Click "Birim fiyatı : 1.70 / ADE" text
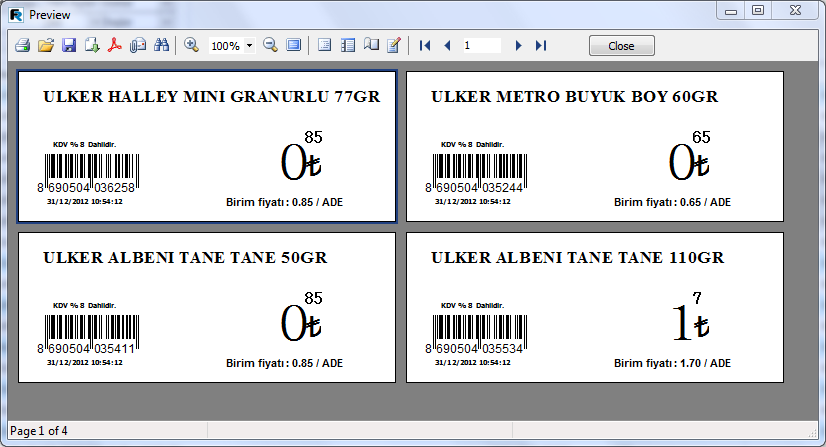 (672, 363)
